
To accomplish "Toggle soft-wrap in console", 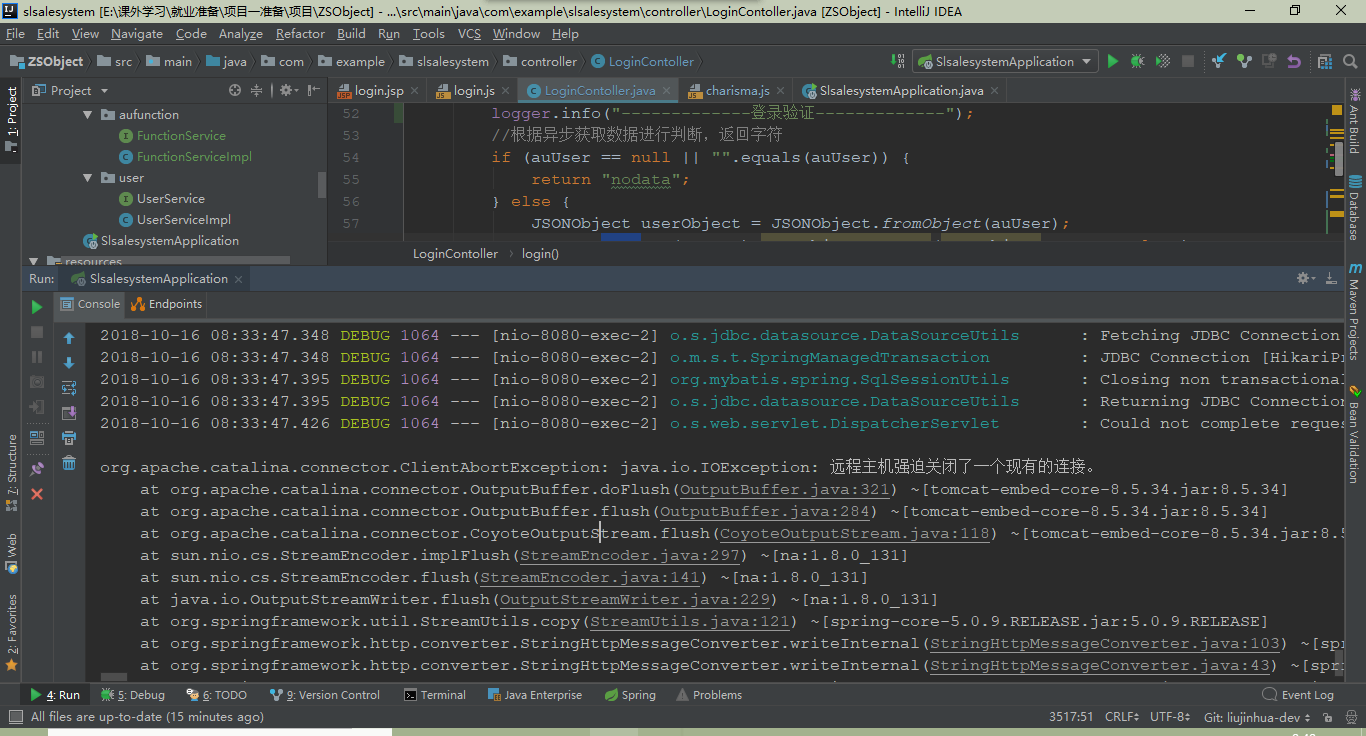I will click(x=69, y=388).
